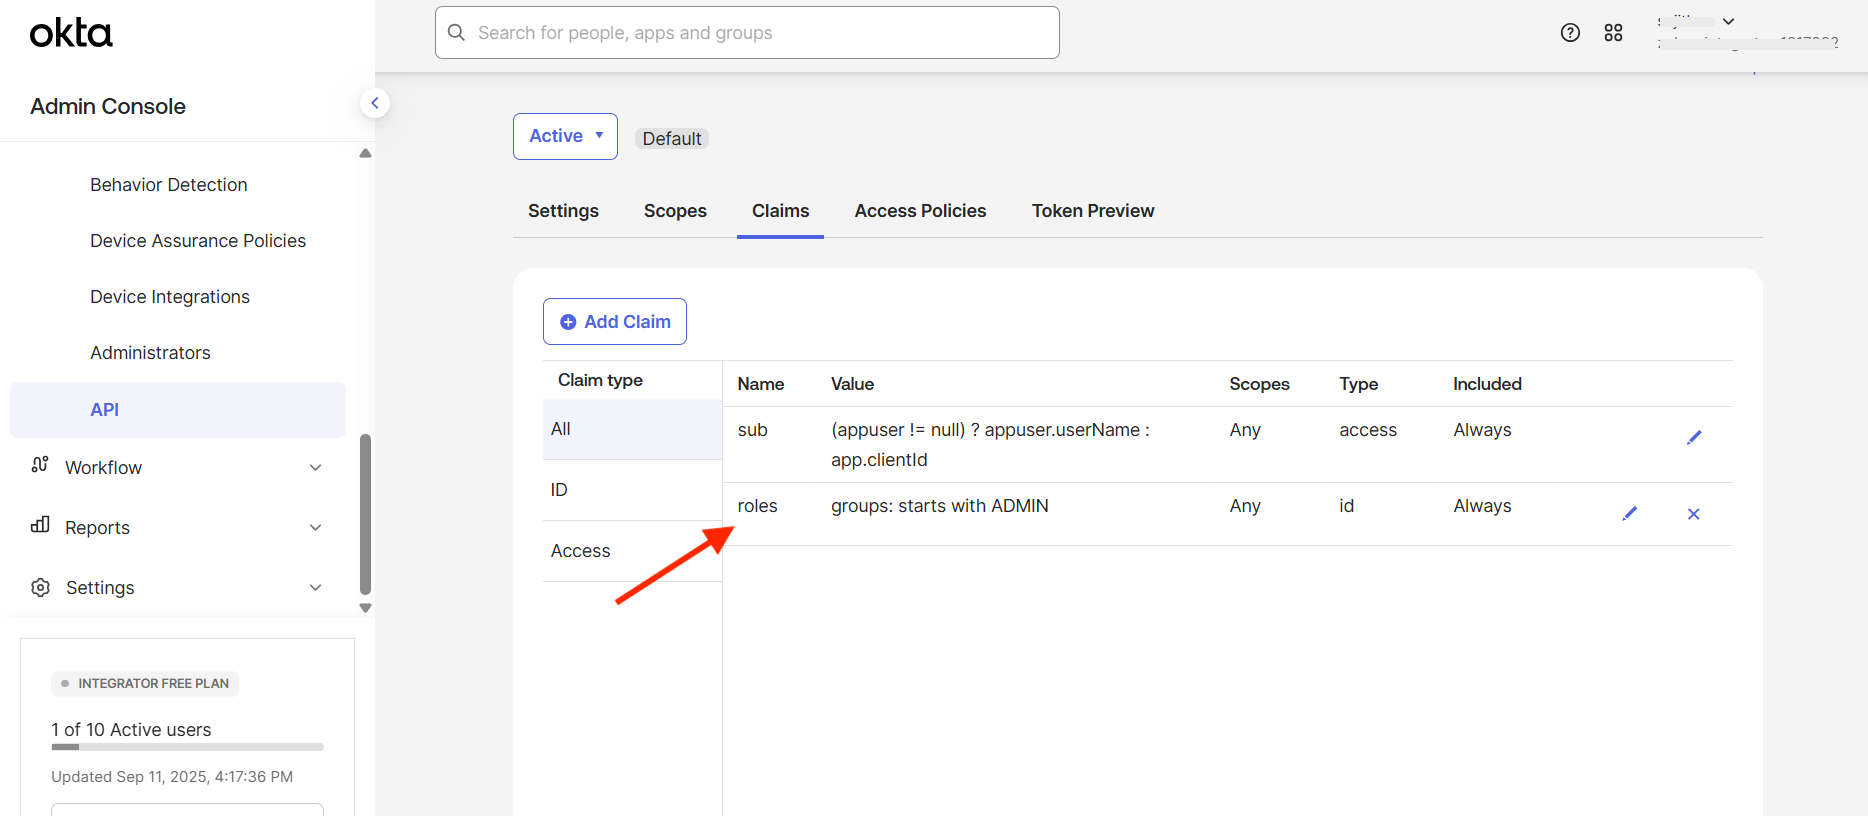Edit the roles claim with pencil icon
This screenshot has height=816, width=1868.
click(1629, 514)
